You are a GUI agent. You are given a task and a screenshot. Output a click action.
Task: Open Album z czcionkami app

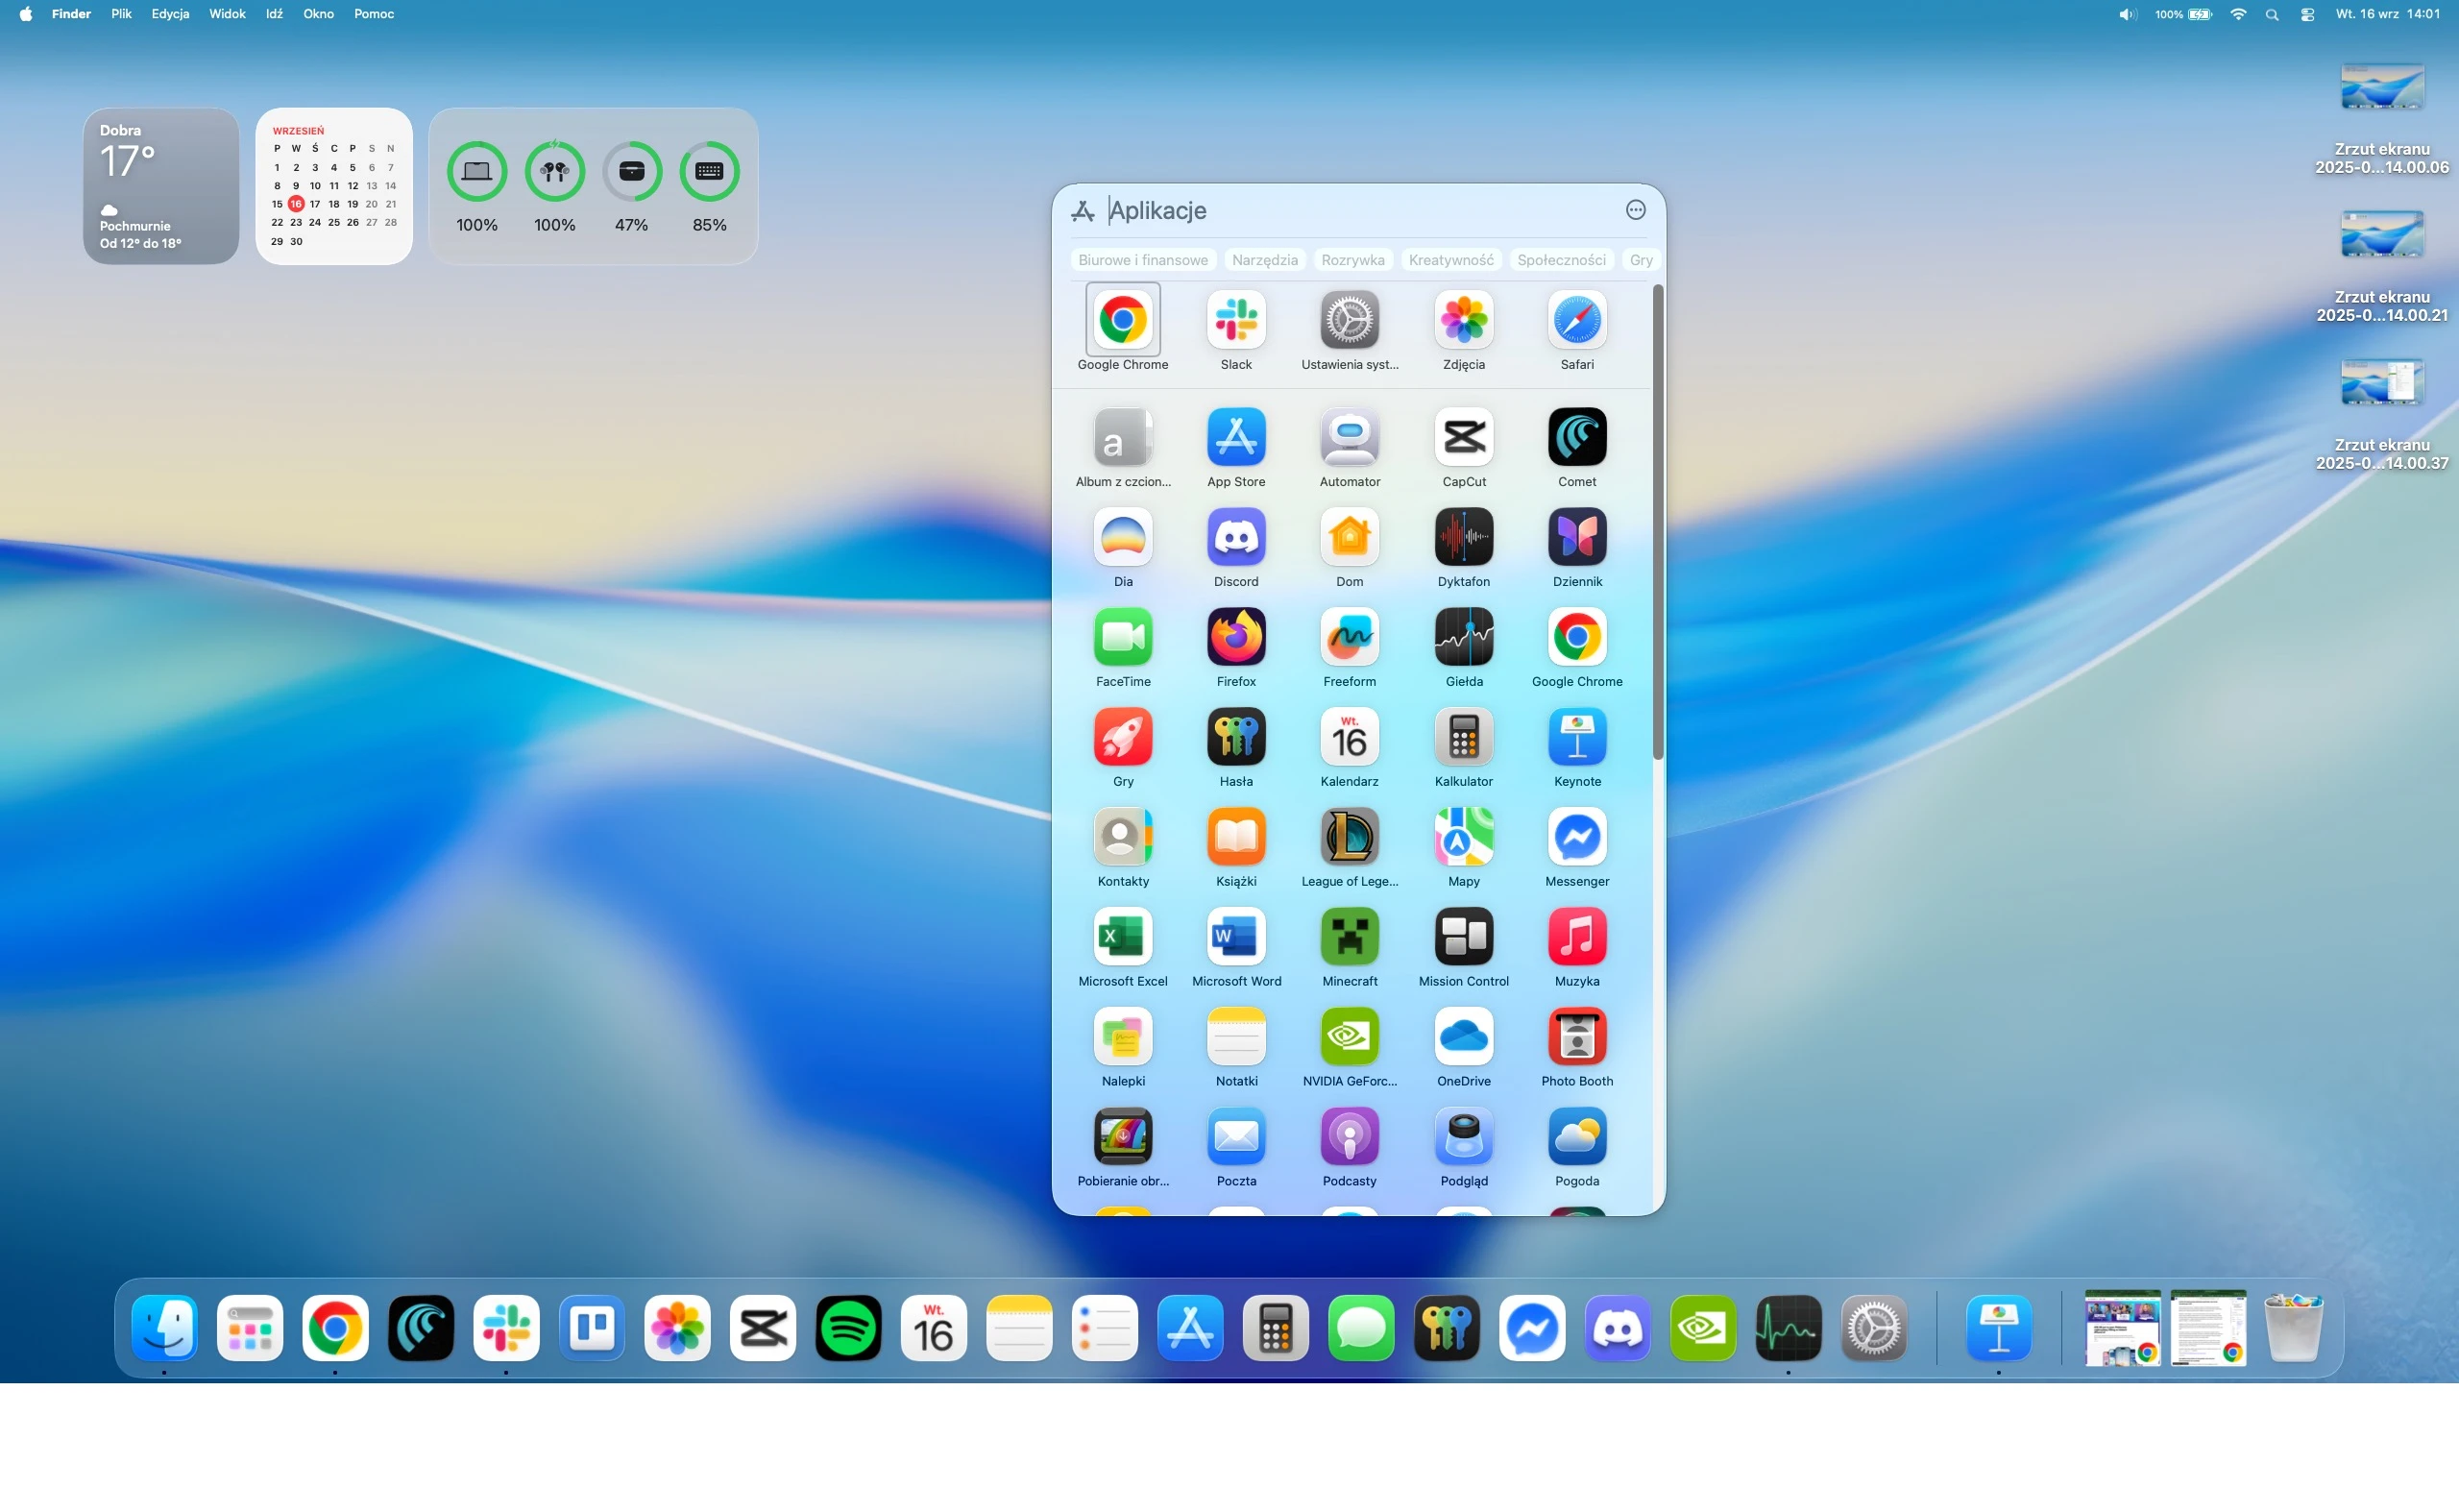[x=1122, y=437]
